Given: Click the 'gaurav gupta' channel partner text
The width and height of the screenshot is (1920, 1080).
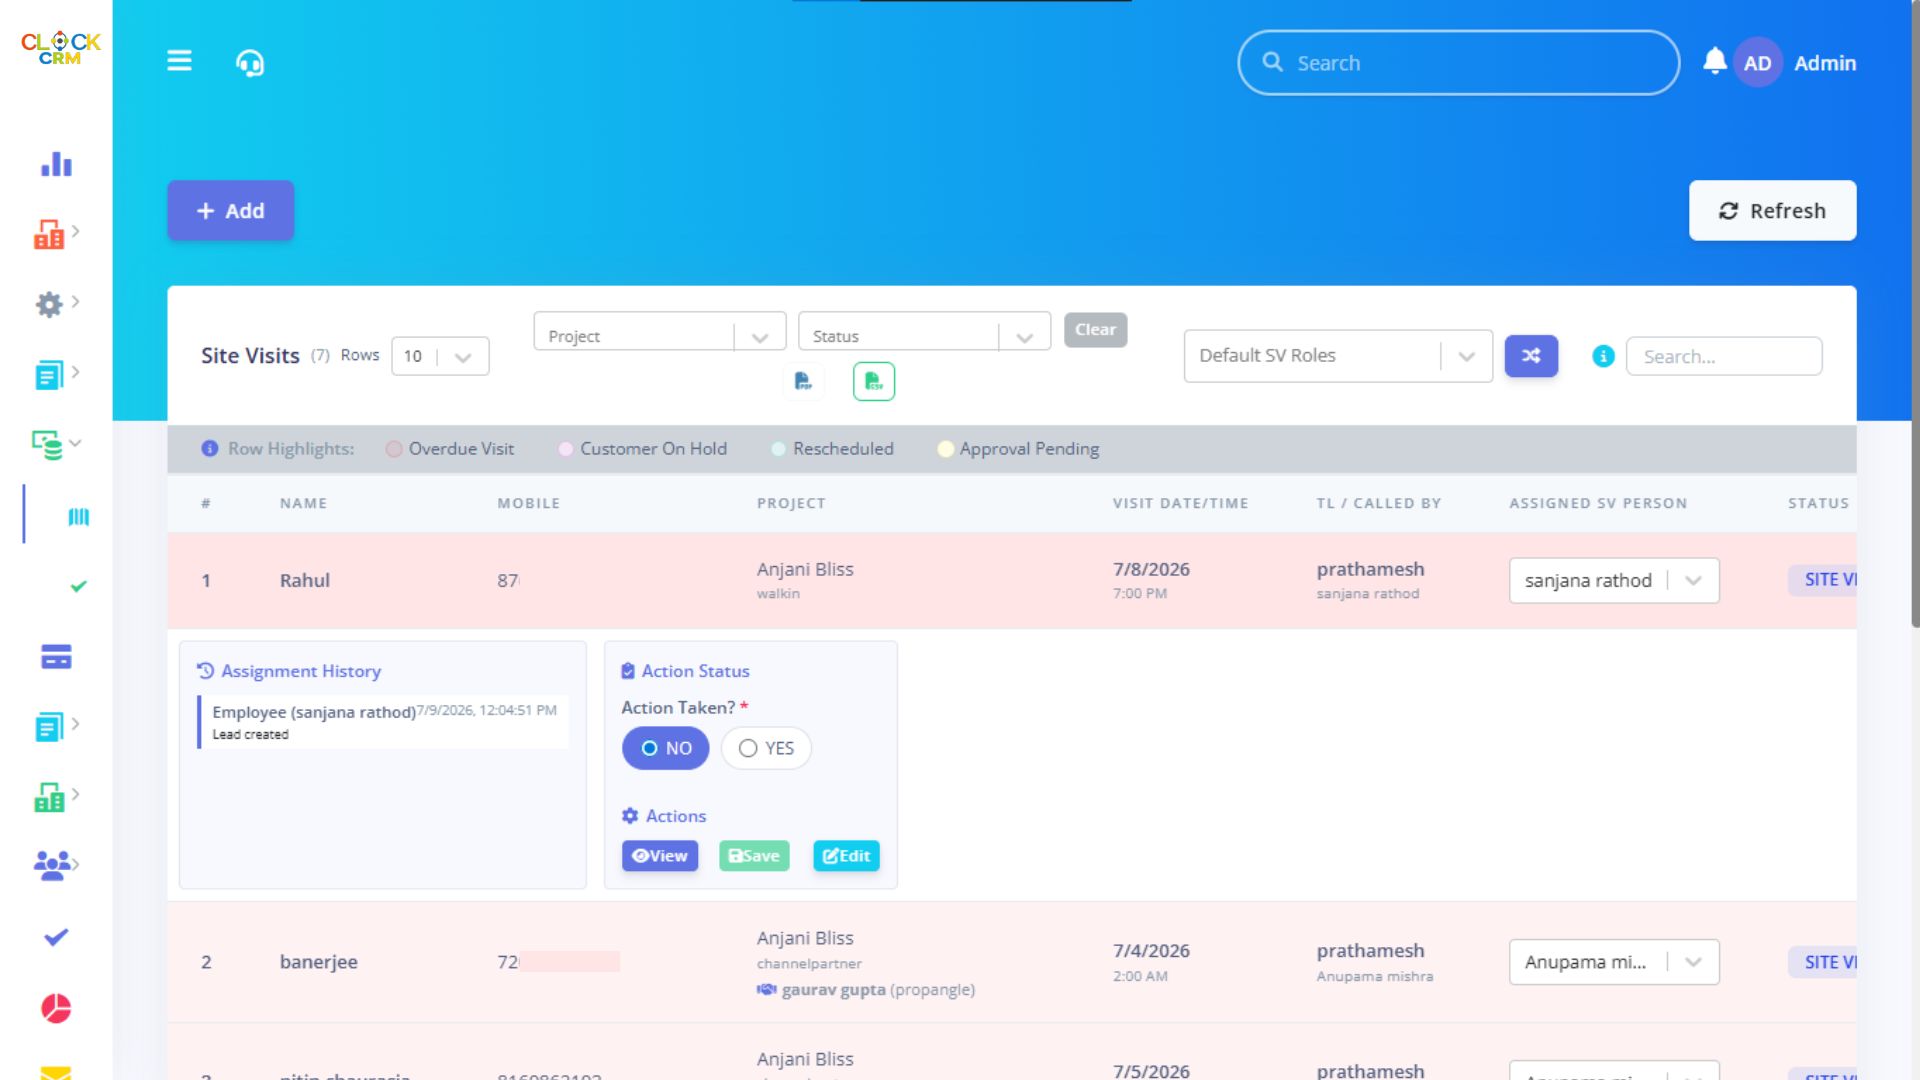Looking at the screenshot, I should coord(833,990).
